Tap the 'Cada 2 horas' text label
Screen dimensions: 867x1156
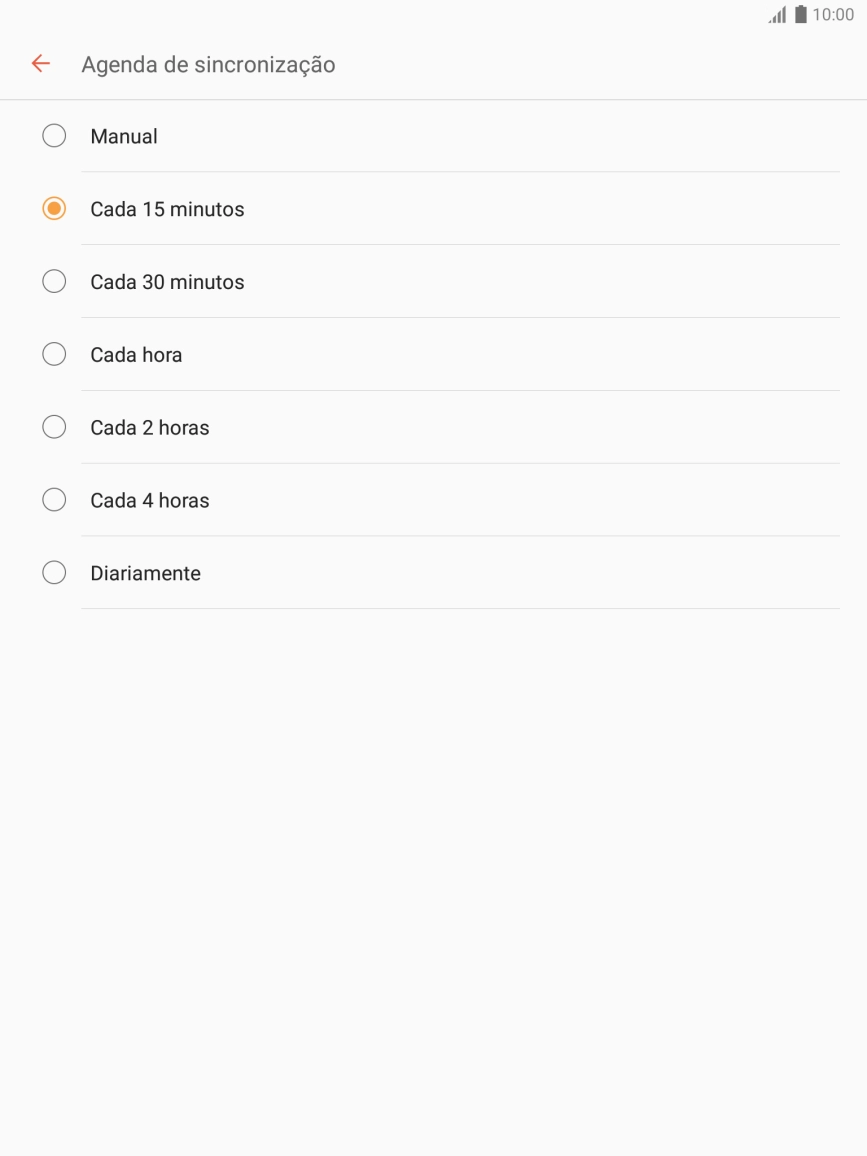(150, 428)
